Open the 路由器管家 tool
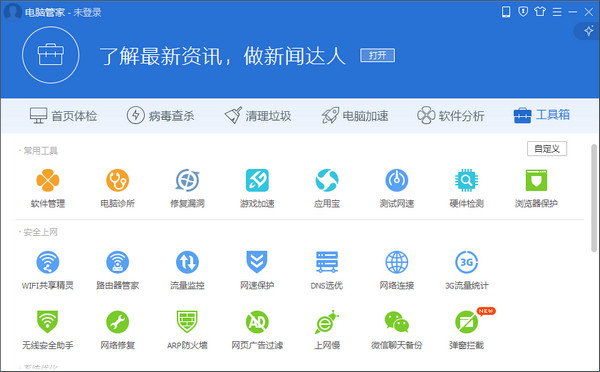Viewport: 600px width, 372px height. pyautogui.click(x=117, y=270)
